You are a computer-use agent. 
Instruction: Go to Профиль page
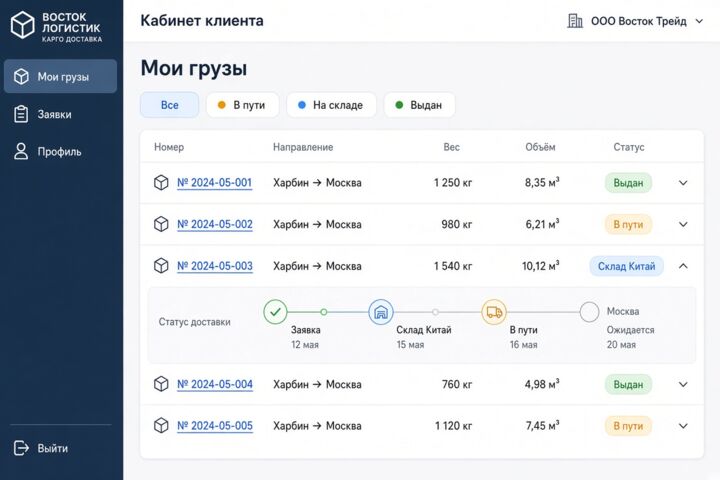pos(47,152)
